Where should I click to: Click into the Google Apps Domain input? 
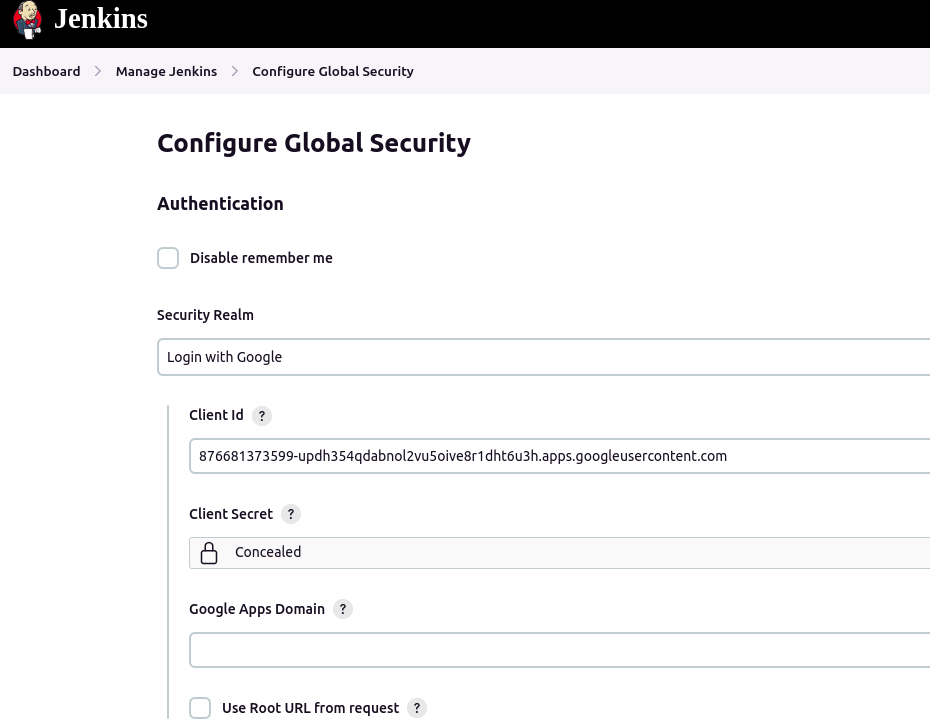[x=560, y=650]
